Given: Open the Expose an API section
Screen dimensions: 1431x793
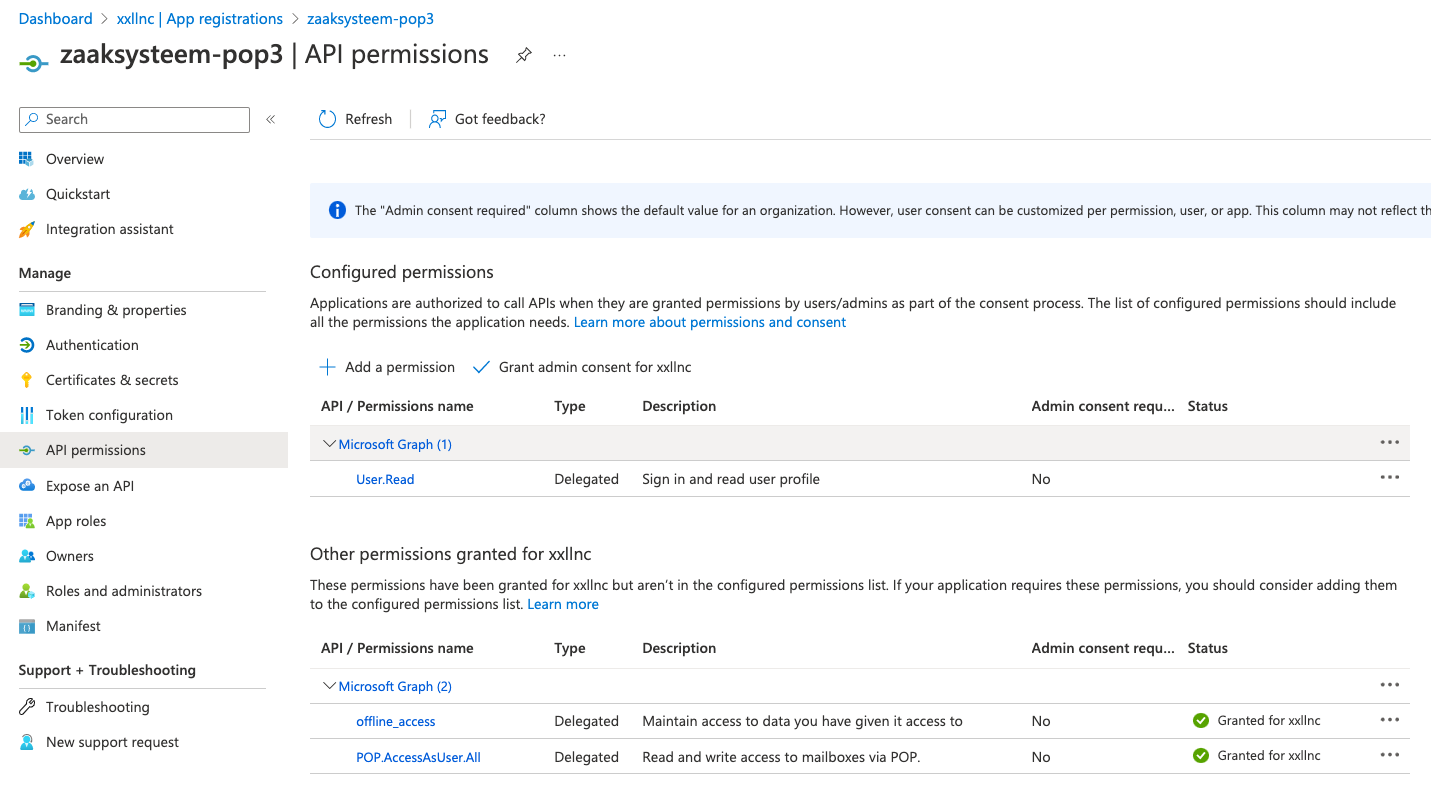Looking at the screenshot, I should 90,486.
